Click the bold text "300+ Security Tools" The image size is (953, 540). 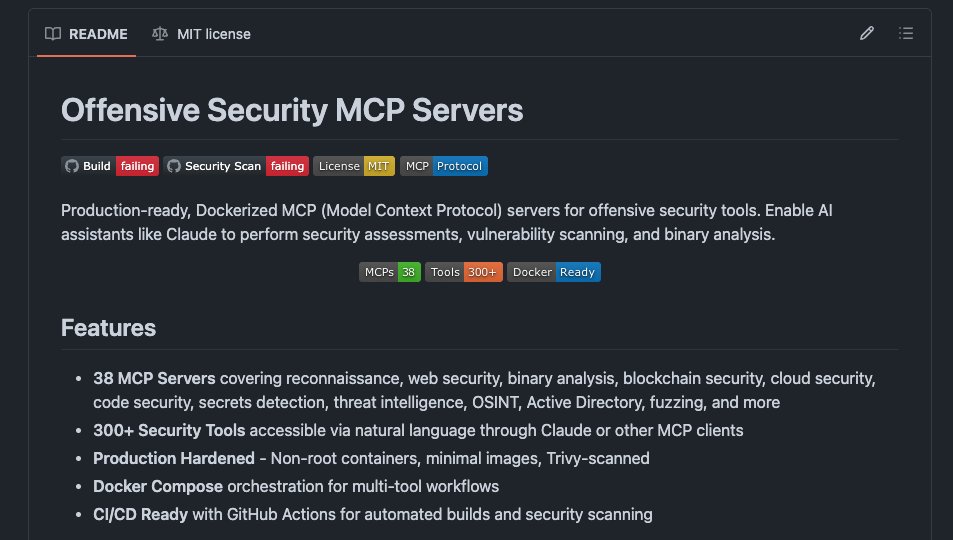pyautogui.click(x=169, y=431)
